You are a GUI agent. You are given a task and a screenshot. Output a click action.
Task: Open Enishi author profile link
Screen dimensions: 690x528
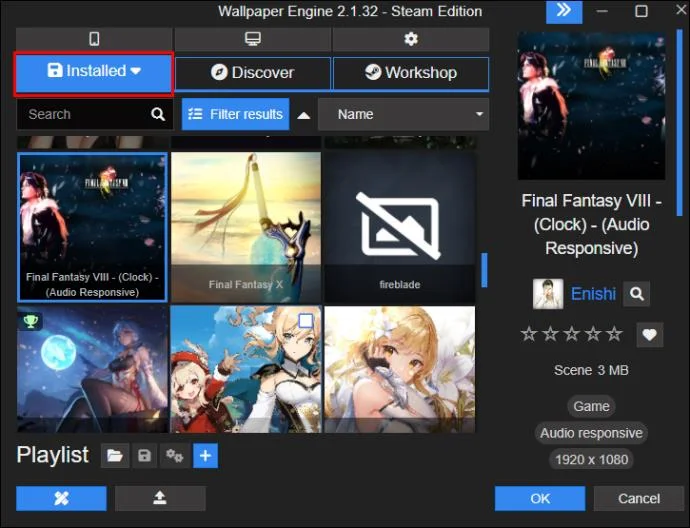tap(593, 293)
